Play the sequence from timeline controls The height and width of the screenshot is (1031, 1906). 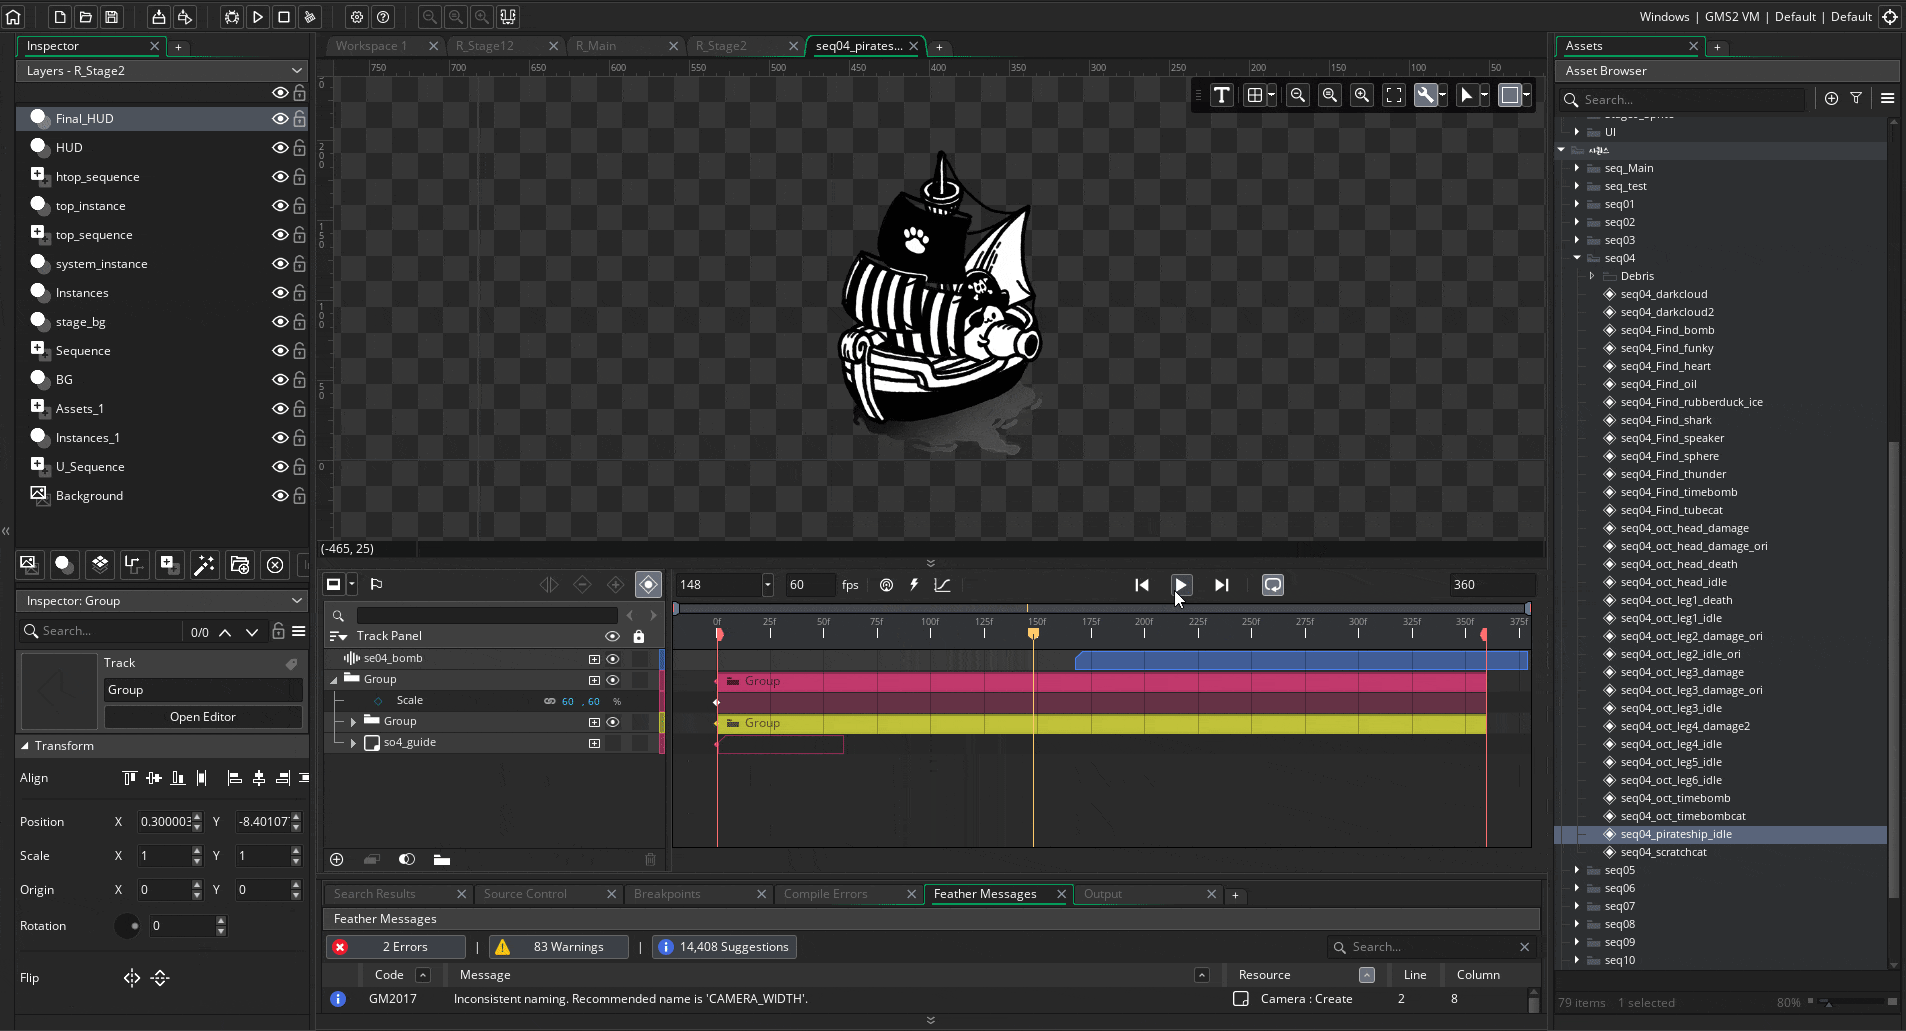pos(1181,585)
